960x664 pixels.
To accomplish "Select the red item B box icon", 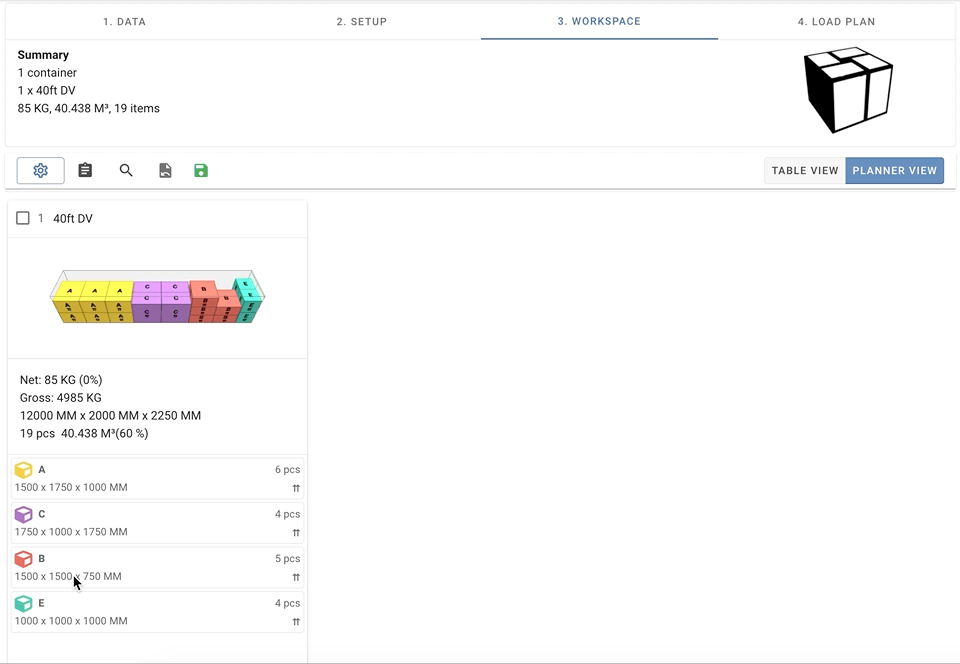I will (23, 559).
